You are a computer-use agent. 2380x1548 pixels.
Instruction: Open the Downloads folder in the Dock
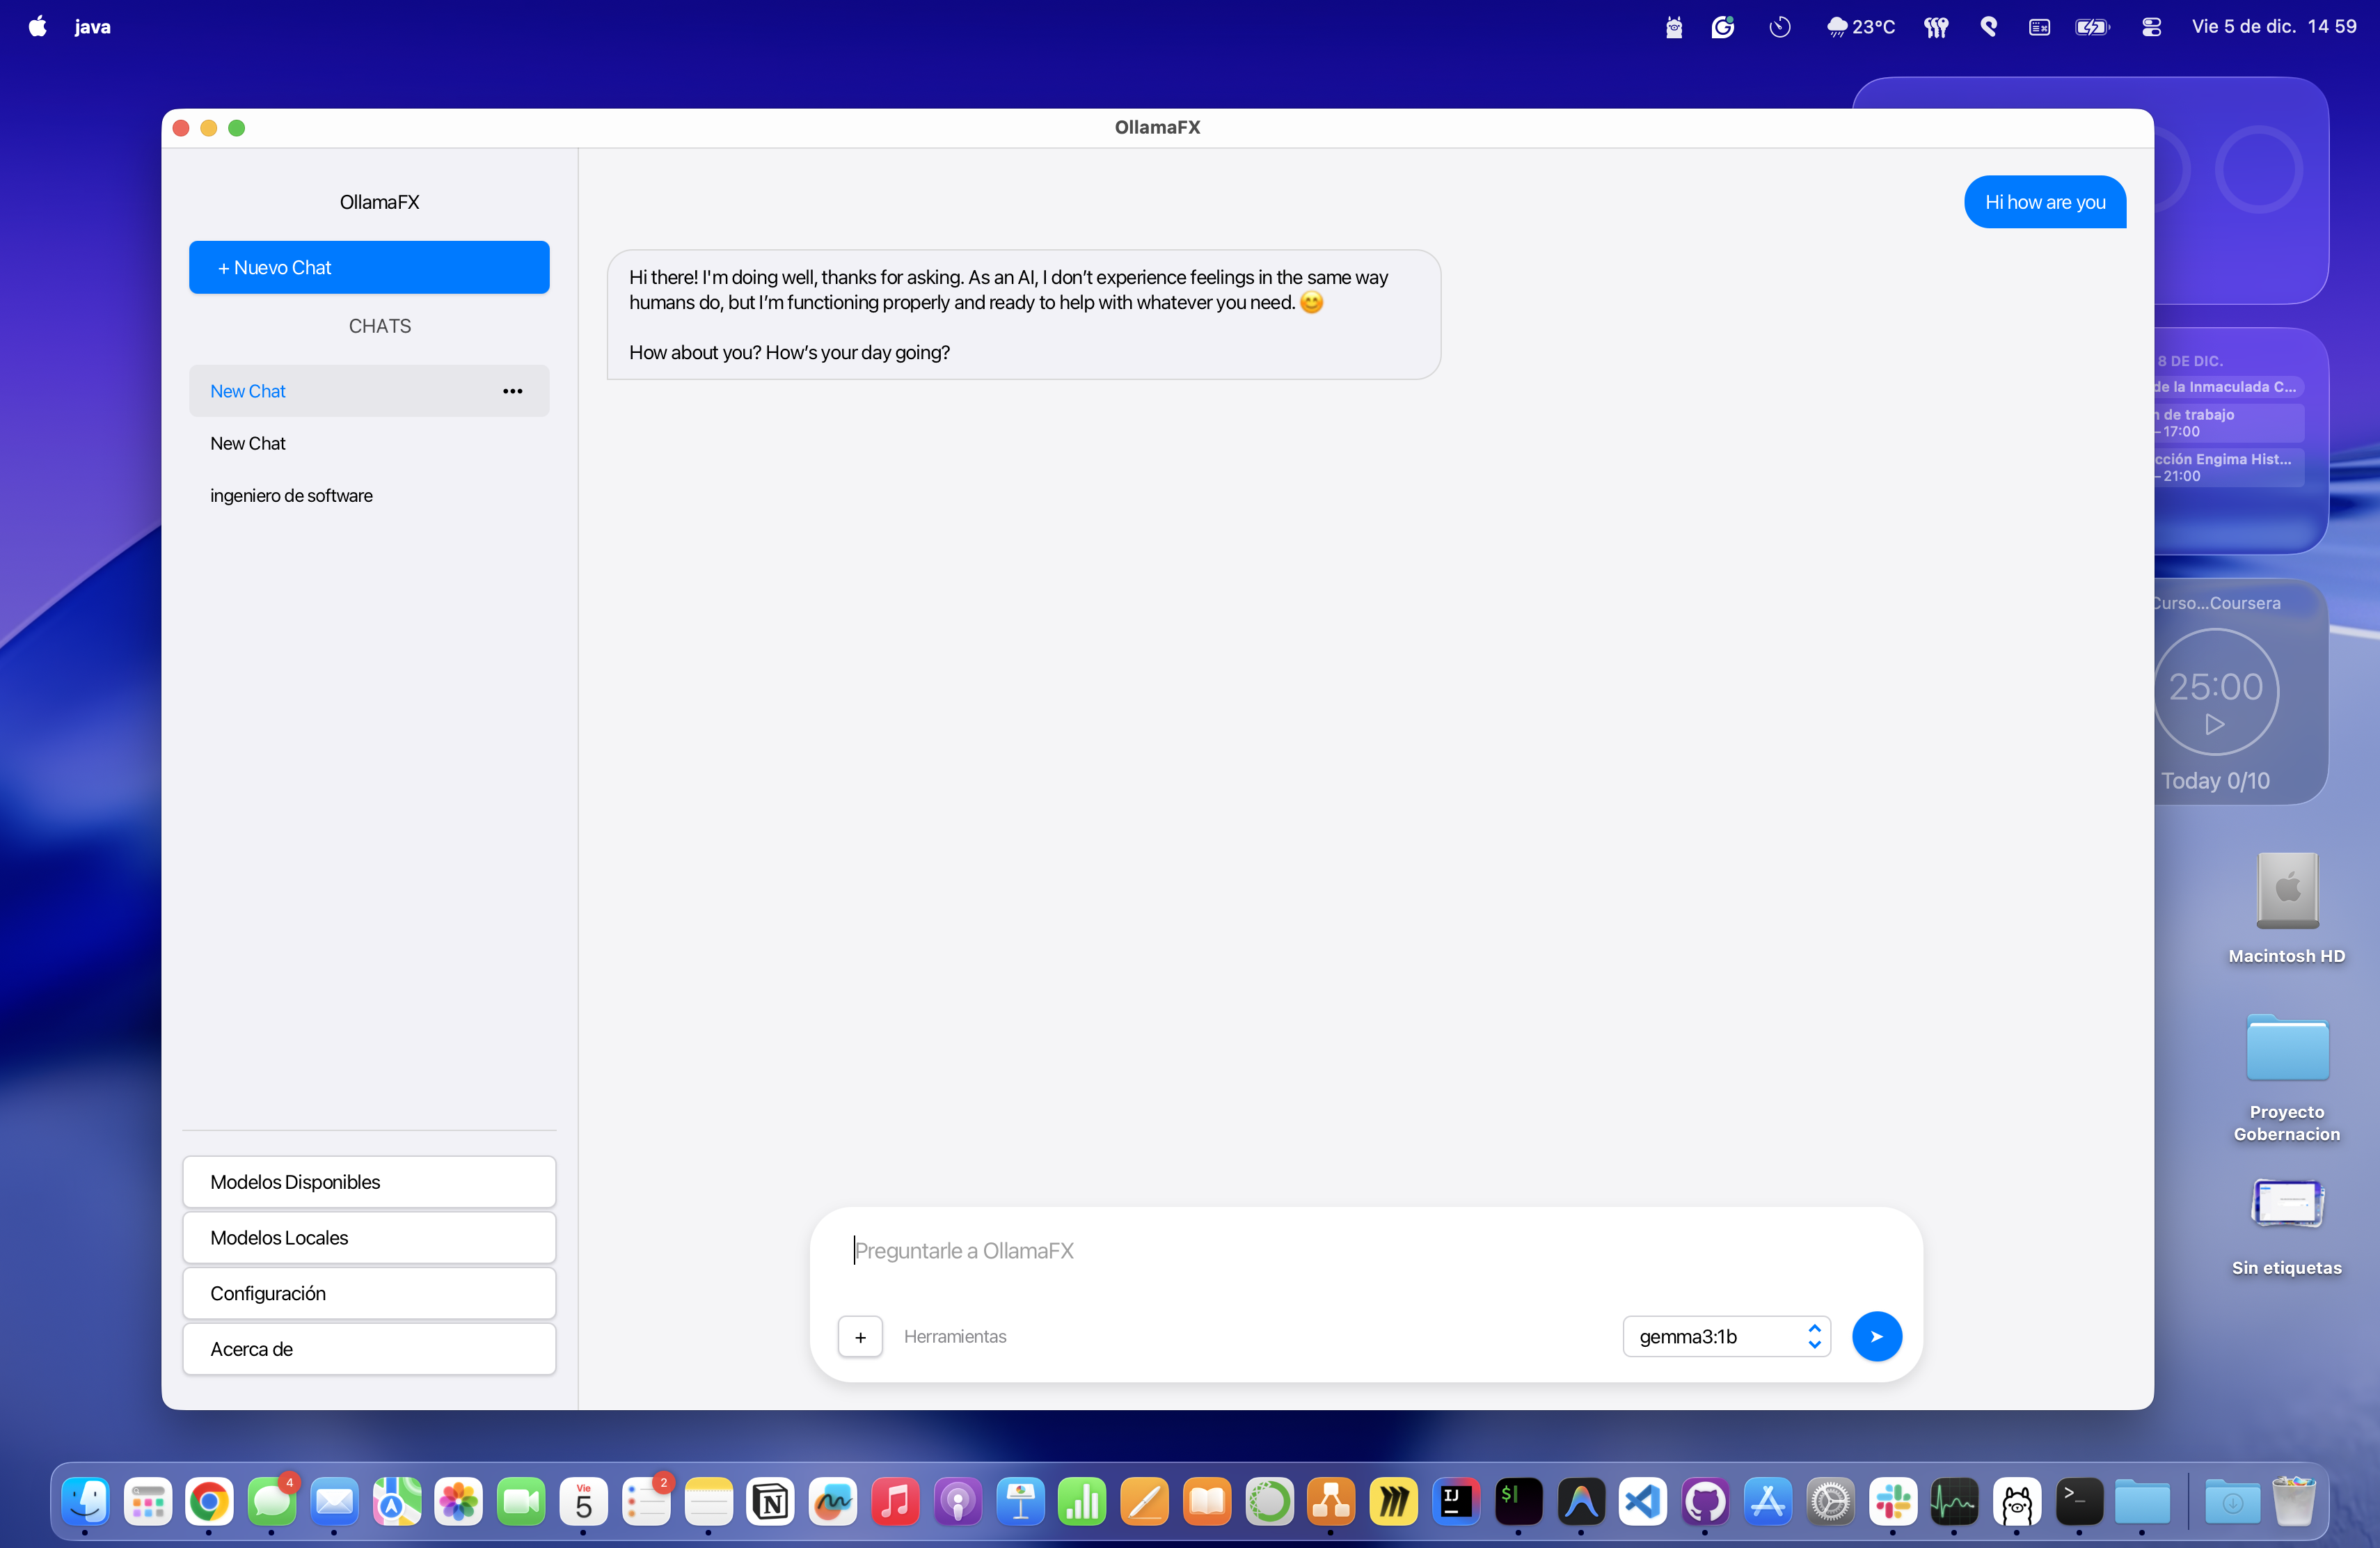pyautogui.click(x=2232, y=1501)
